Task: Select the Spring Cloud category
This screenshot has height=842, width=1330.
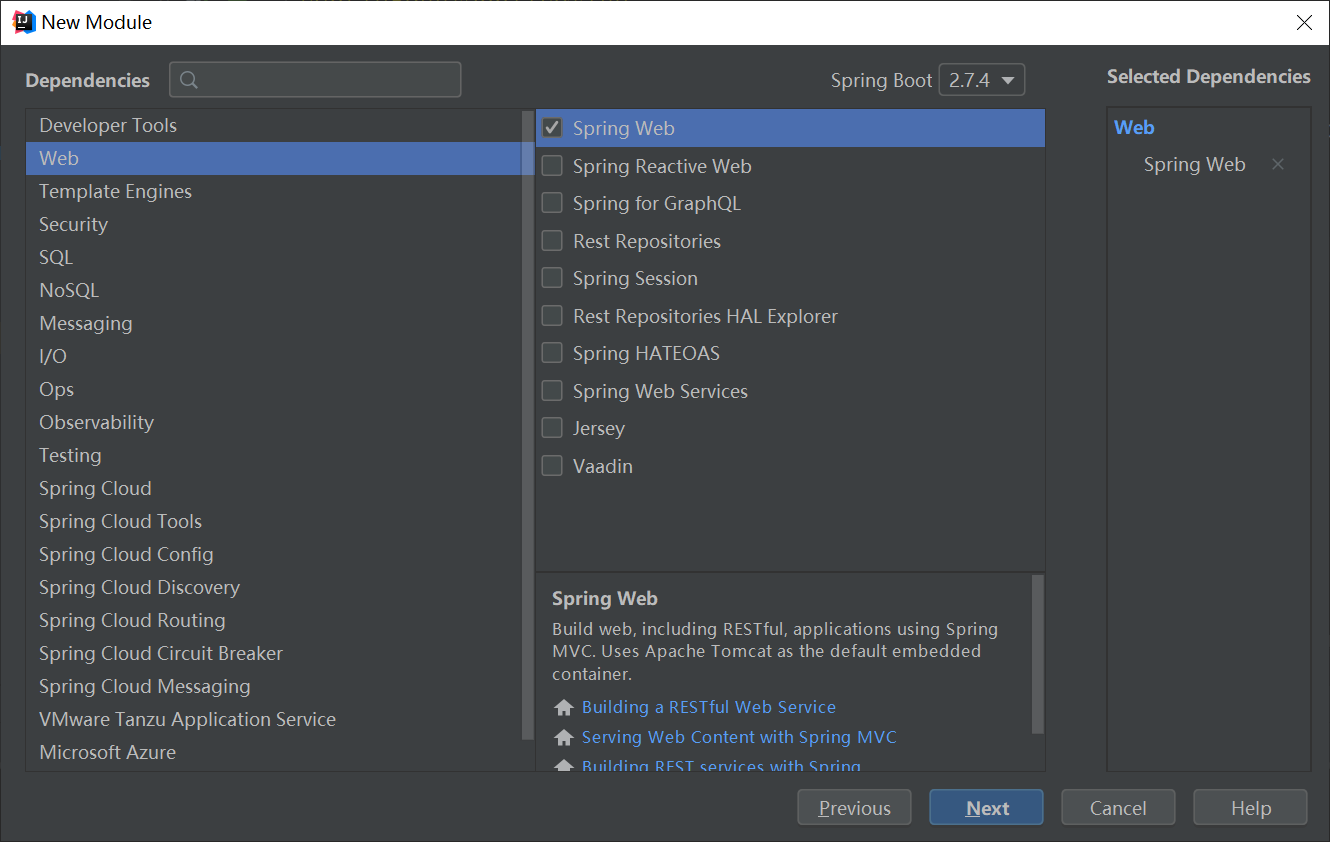Action: click(274, 488)
